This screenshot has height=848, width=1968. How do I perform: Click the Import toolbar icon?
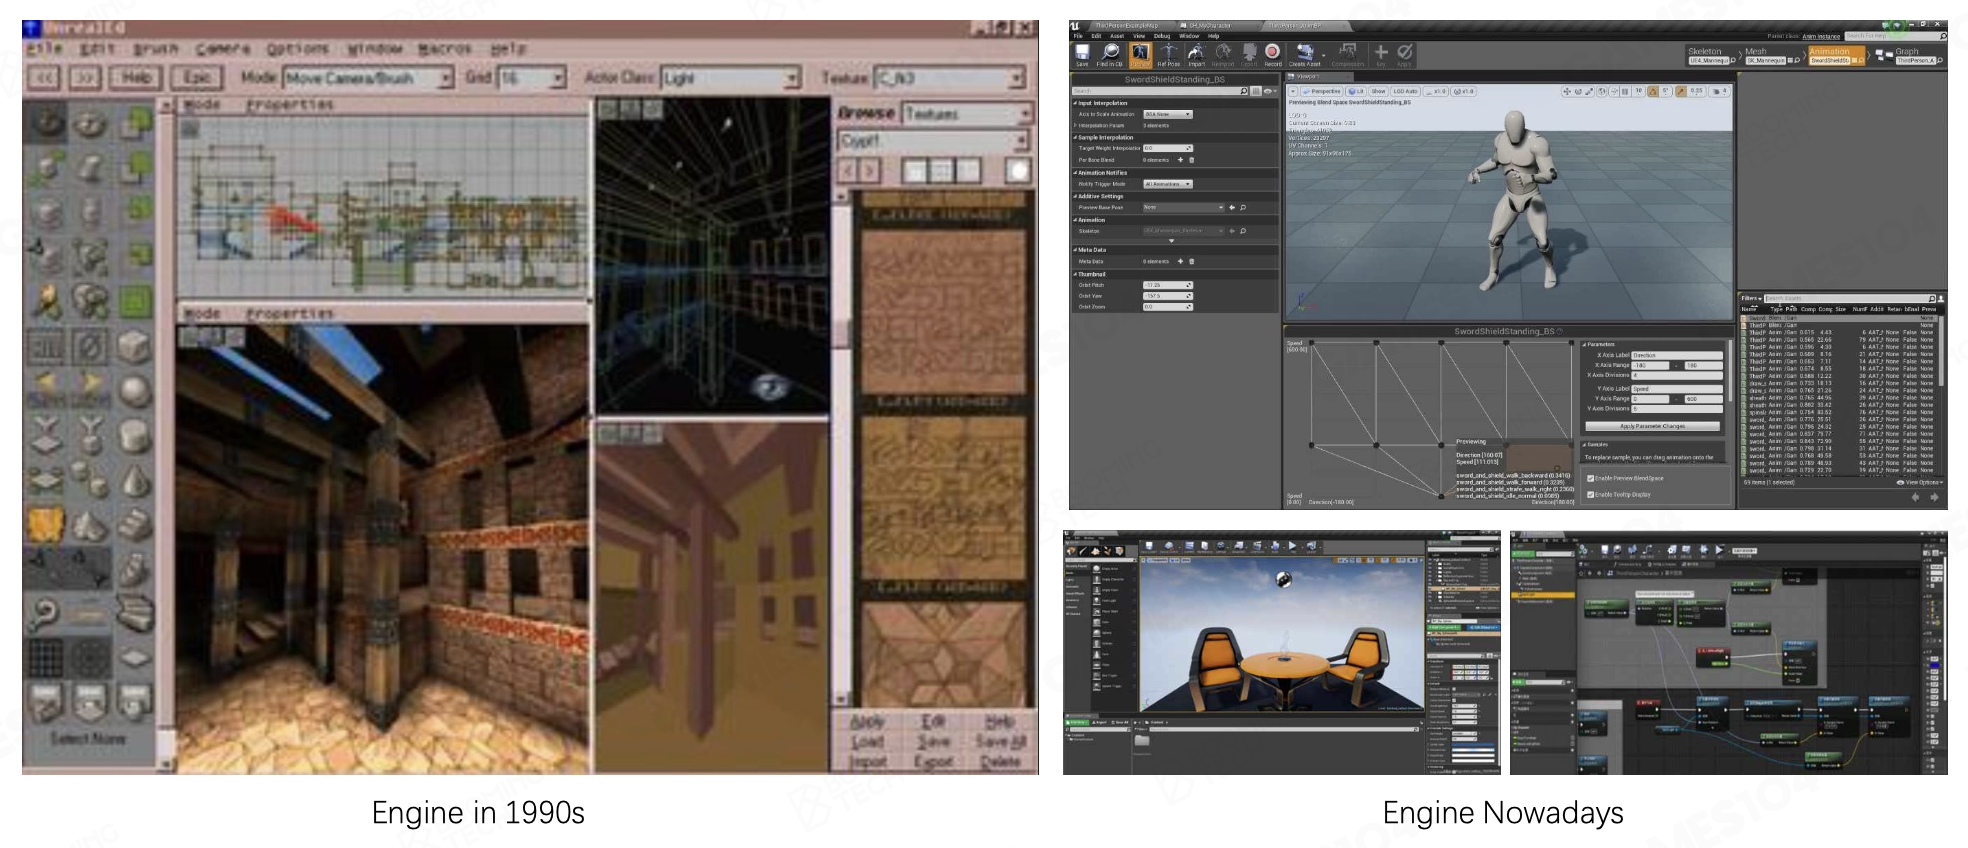pos(1196,54)
